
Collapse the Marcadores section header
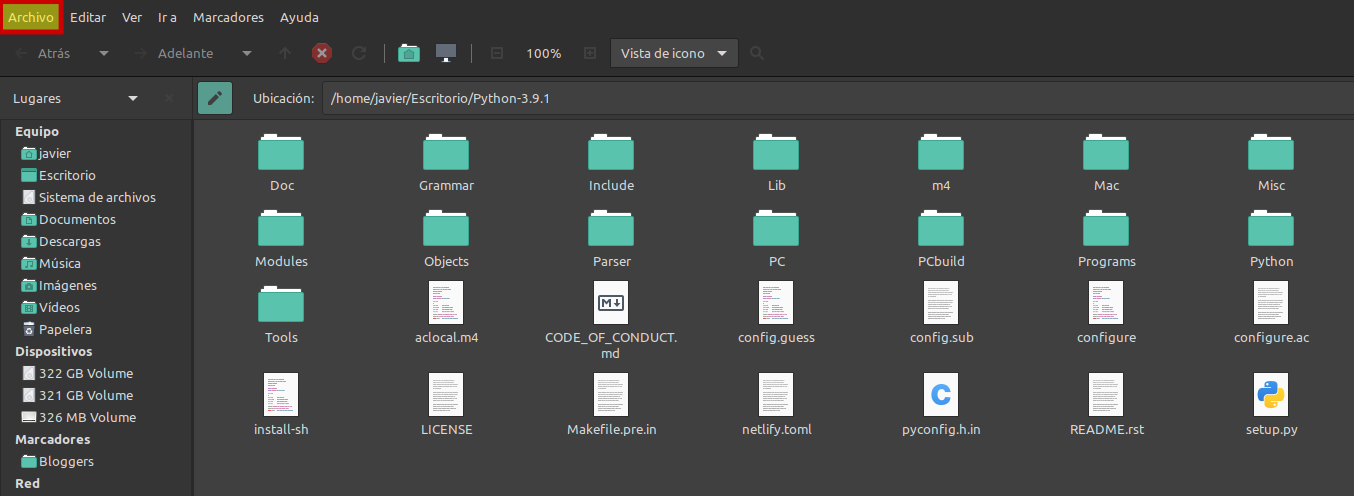pyautogui.click(x=52, y=439)
